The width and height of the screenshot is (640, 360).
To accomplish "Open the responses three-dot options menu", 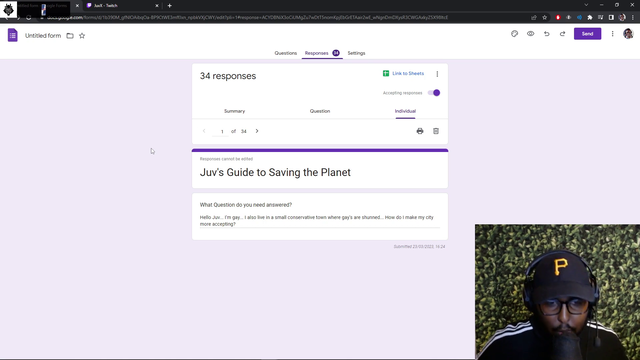I will [437, 74].
